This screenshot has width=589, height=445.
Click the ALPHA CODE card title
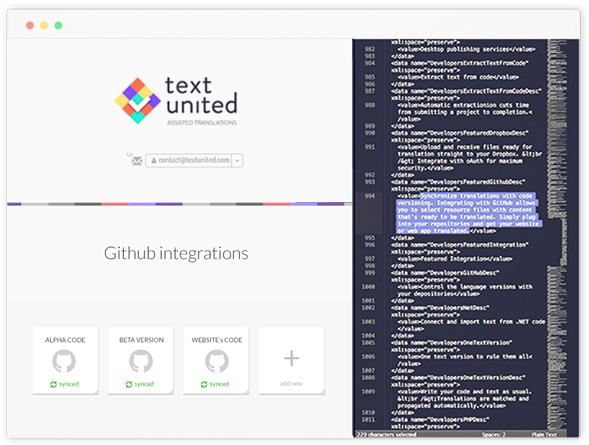click(x=65, y=340)
